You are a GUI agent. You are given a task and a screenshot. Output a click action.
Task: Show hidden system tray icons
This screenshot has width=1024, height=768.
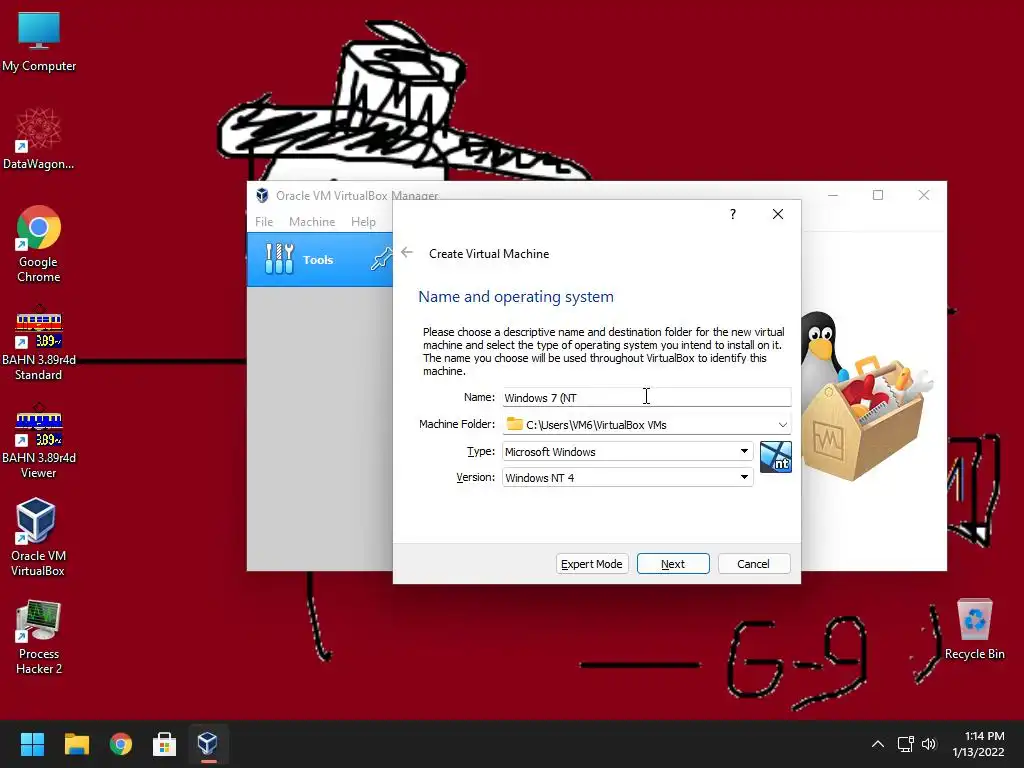pos(878,744)
